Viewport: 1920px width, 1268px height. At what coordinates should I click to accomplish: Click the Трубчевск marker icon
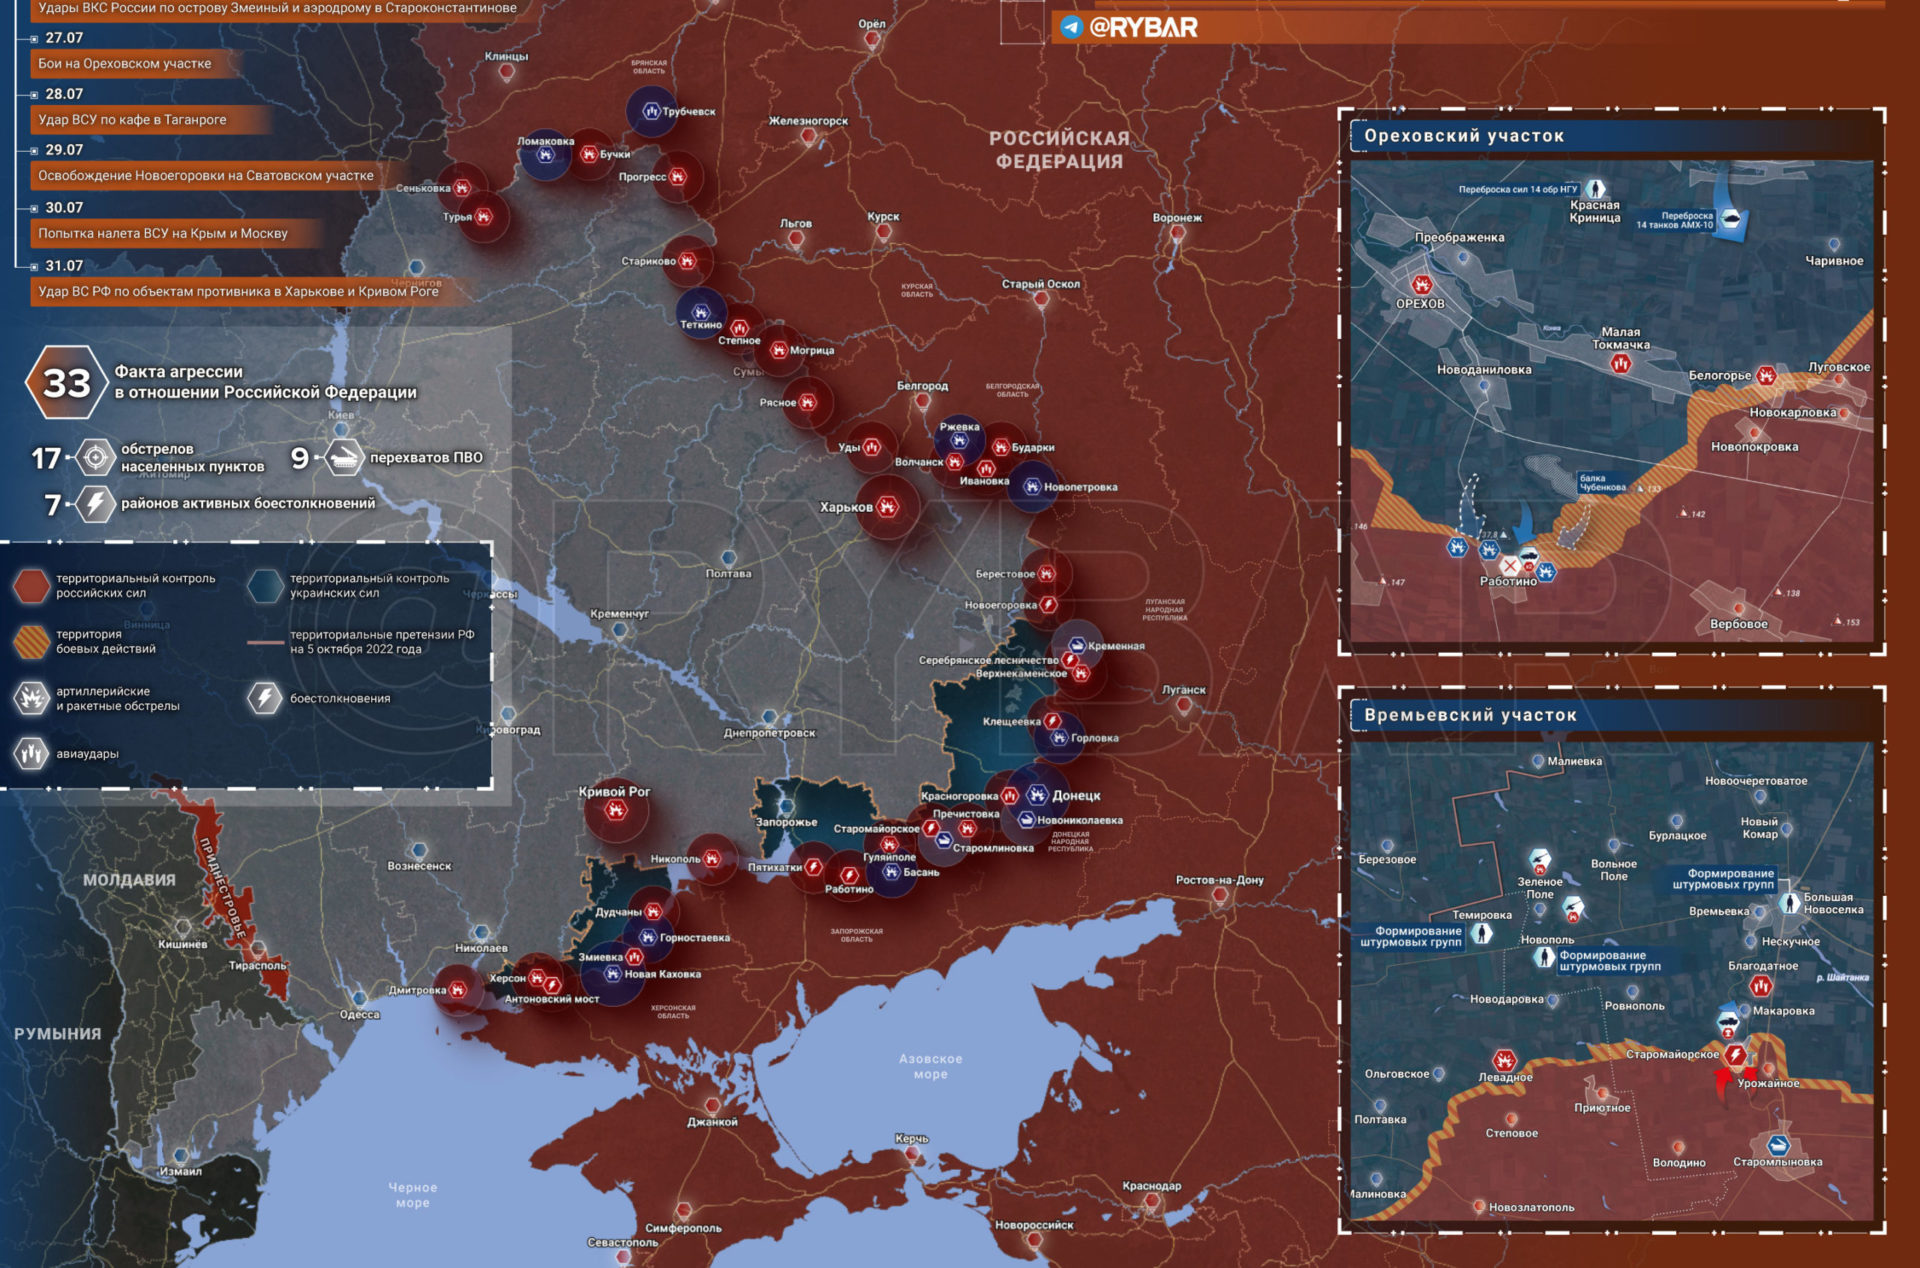pyautogui.click(x=652, y=111)
